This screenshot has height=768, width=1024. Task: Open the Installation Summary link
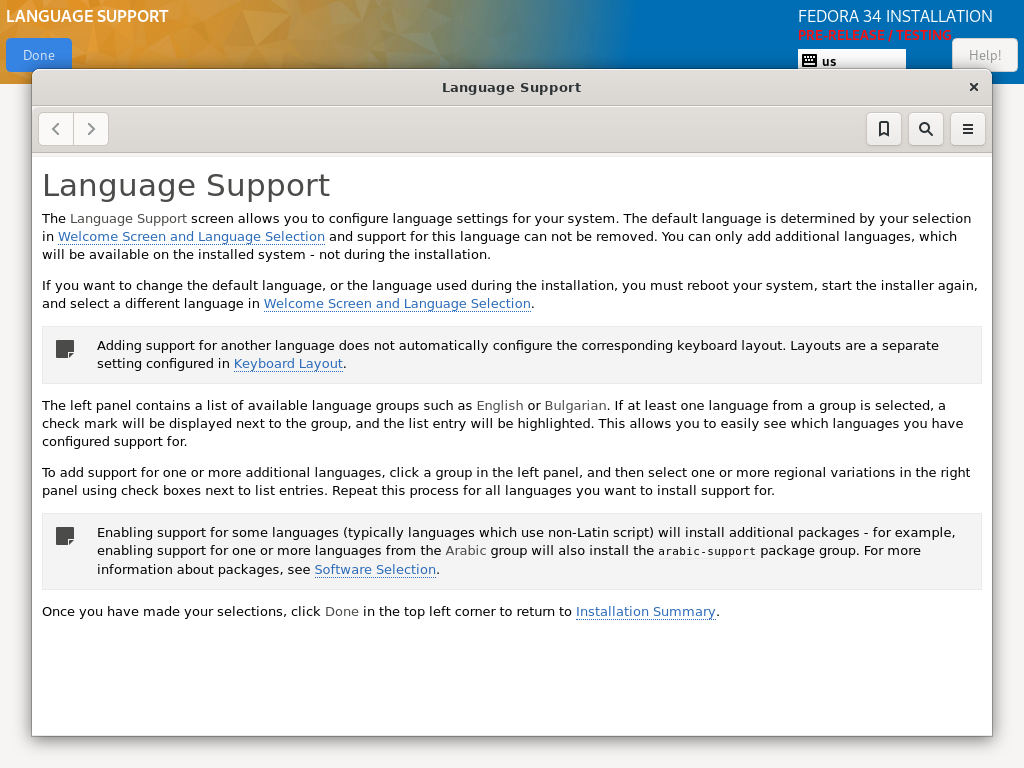[x=645, y=612]
